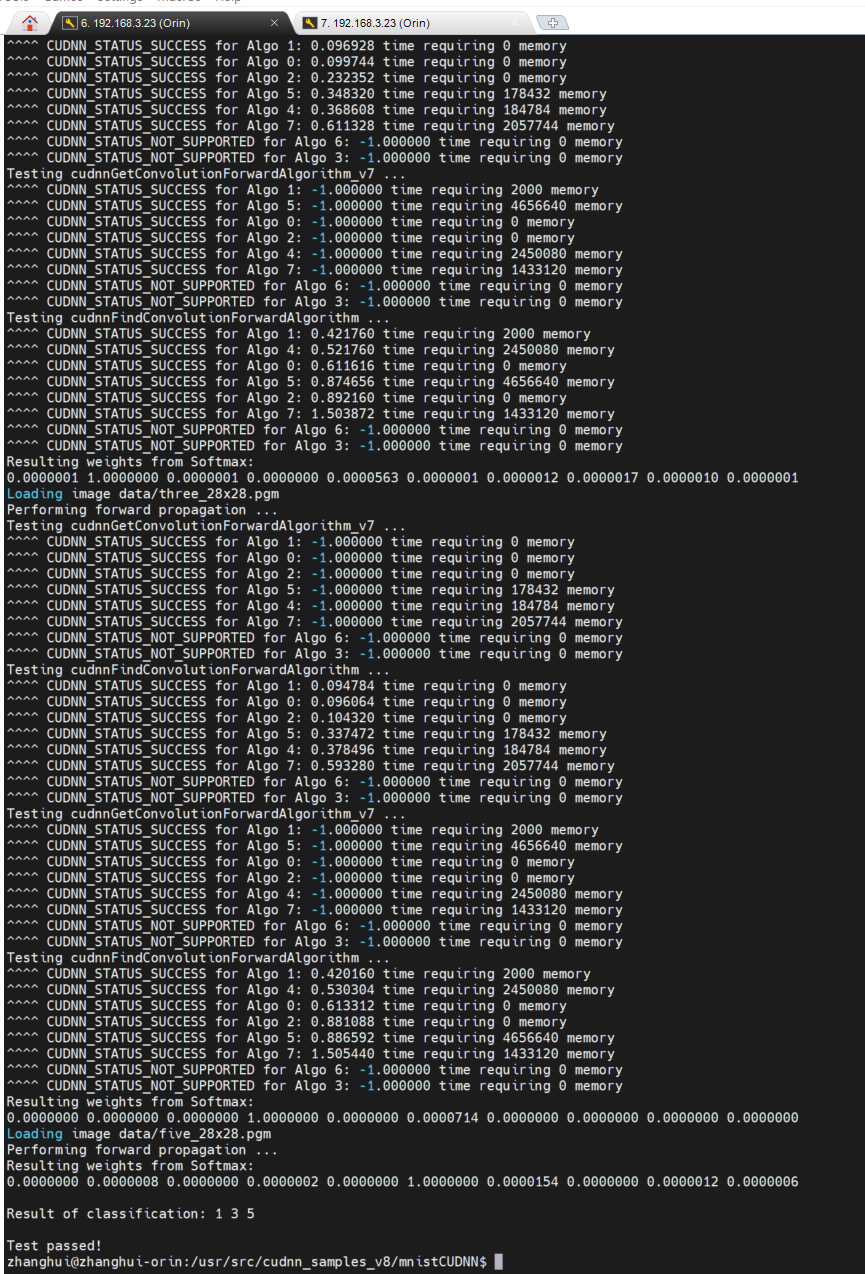
Task: Click the 'Loading image data/three_28x28.pgm' line
Action: 142,494
